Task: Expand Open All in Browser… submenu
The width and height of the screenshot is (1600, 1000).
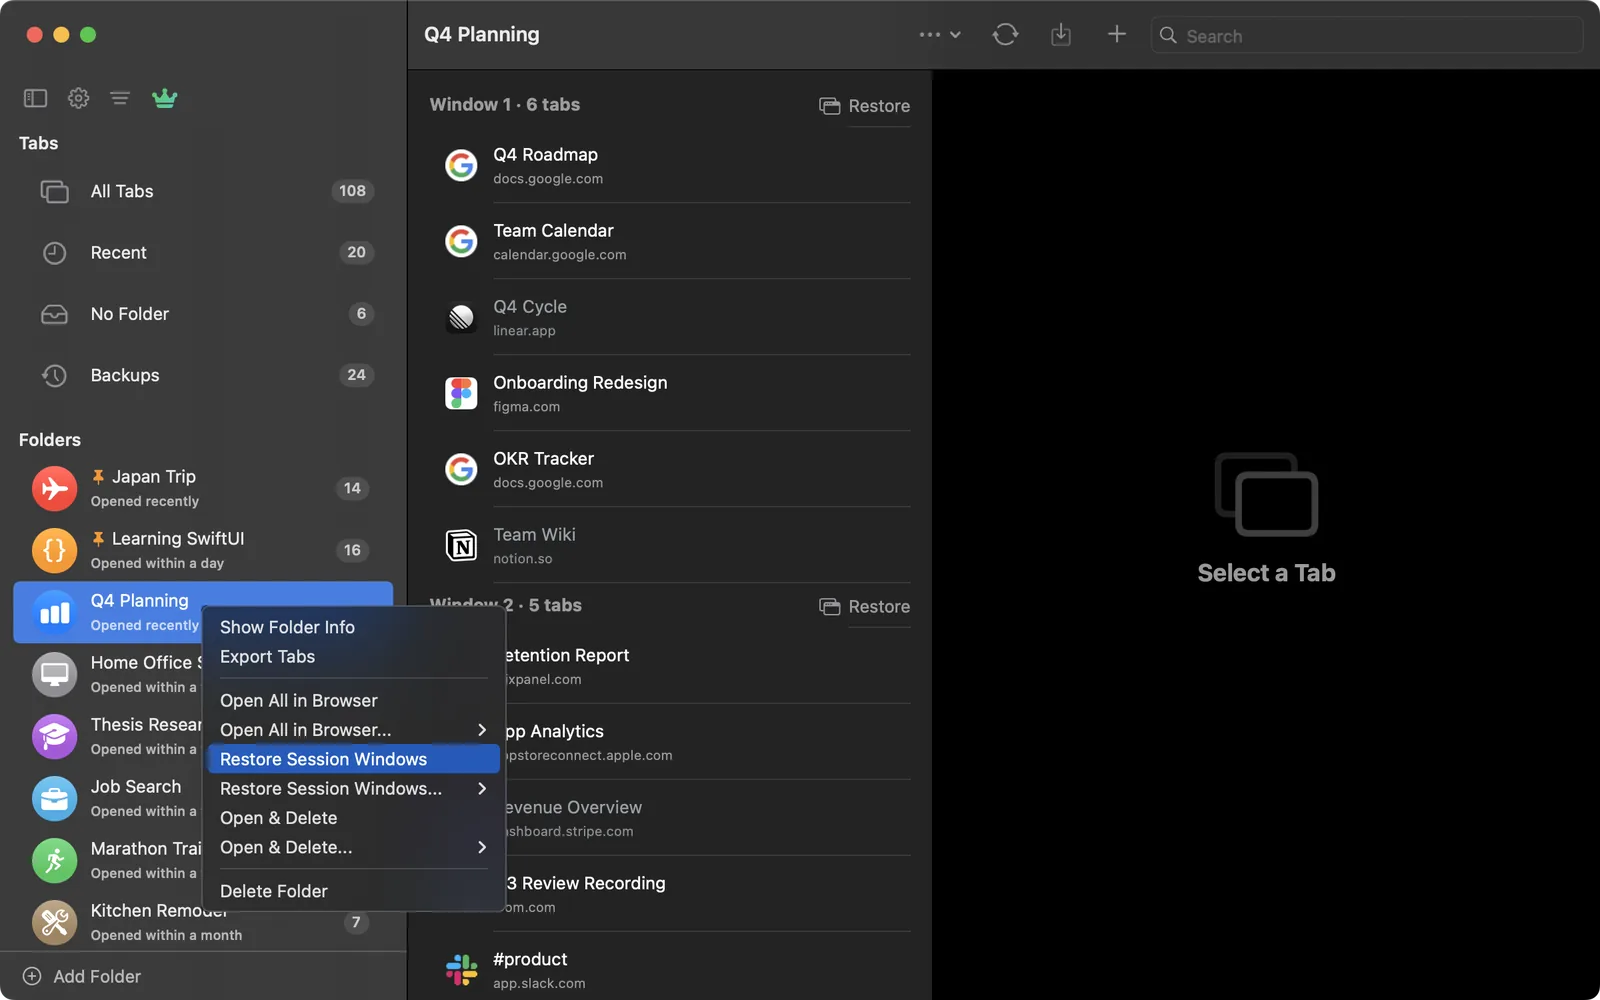Action: pyautogui.click(x=353, y=730)
